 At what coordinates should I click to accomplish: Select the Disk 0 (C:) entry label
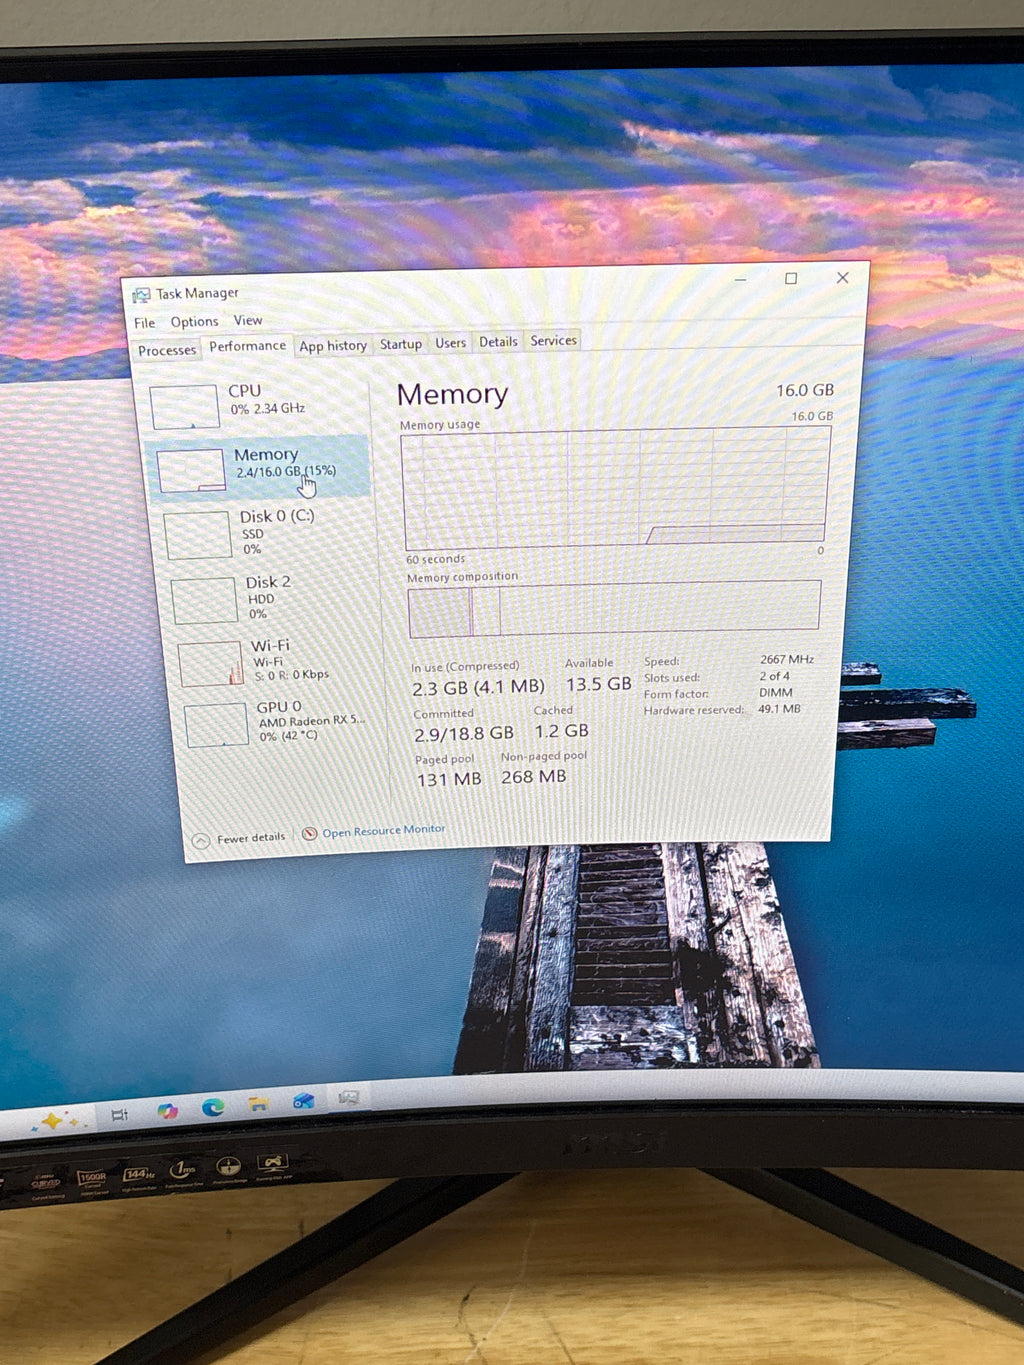tap(277, 516)
